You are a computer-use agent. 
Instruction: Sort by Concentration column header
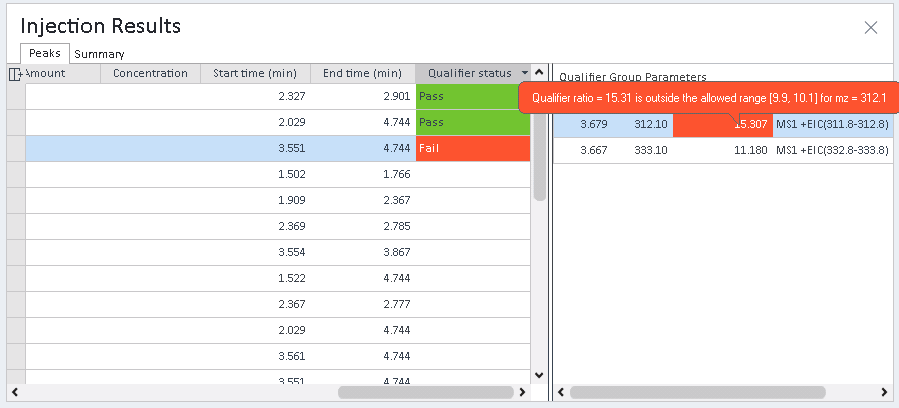pyautogui.click(x=150, y=73)
